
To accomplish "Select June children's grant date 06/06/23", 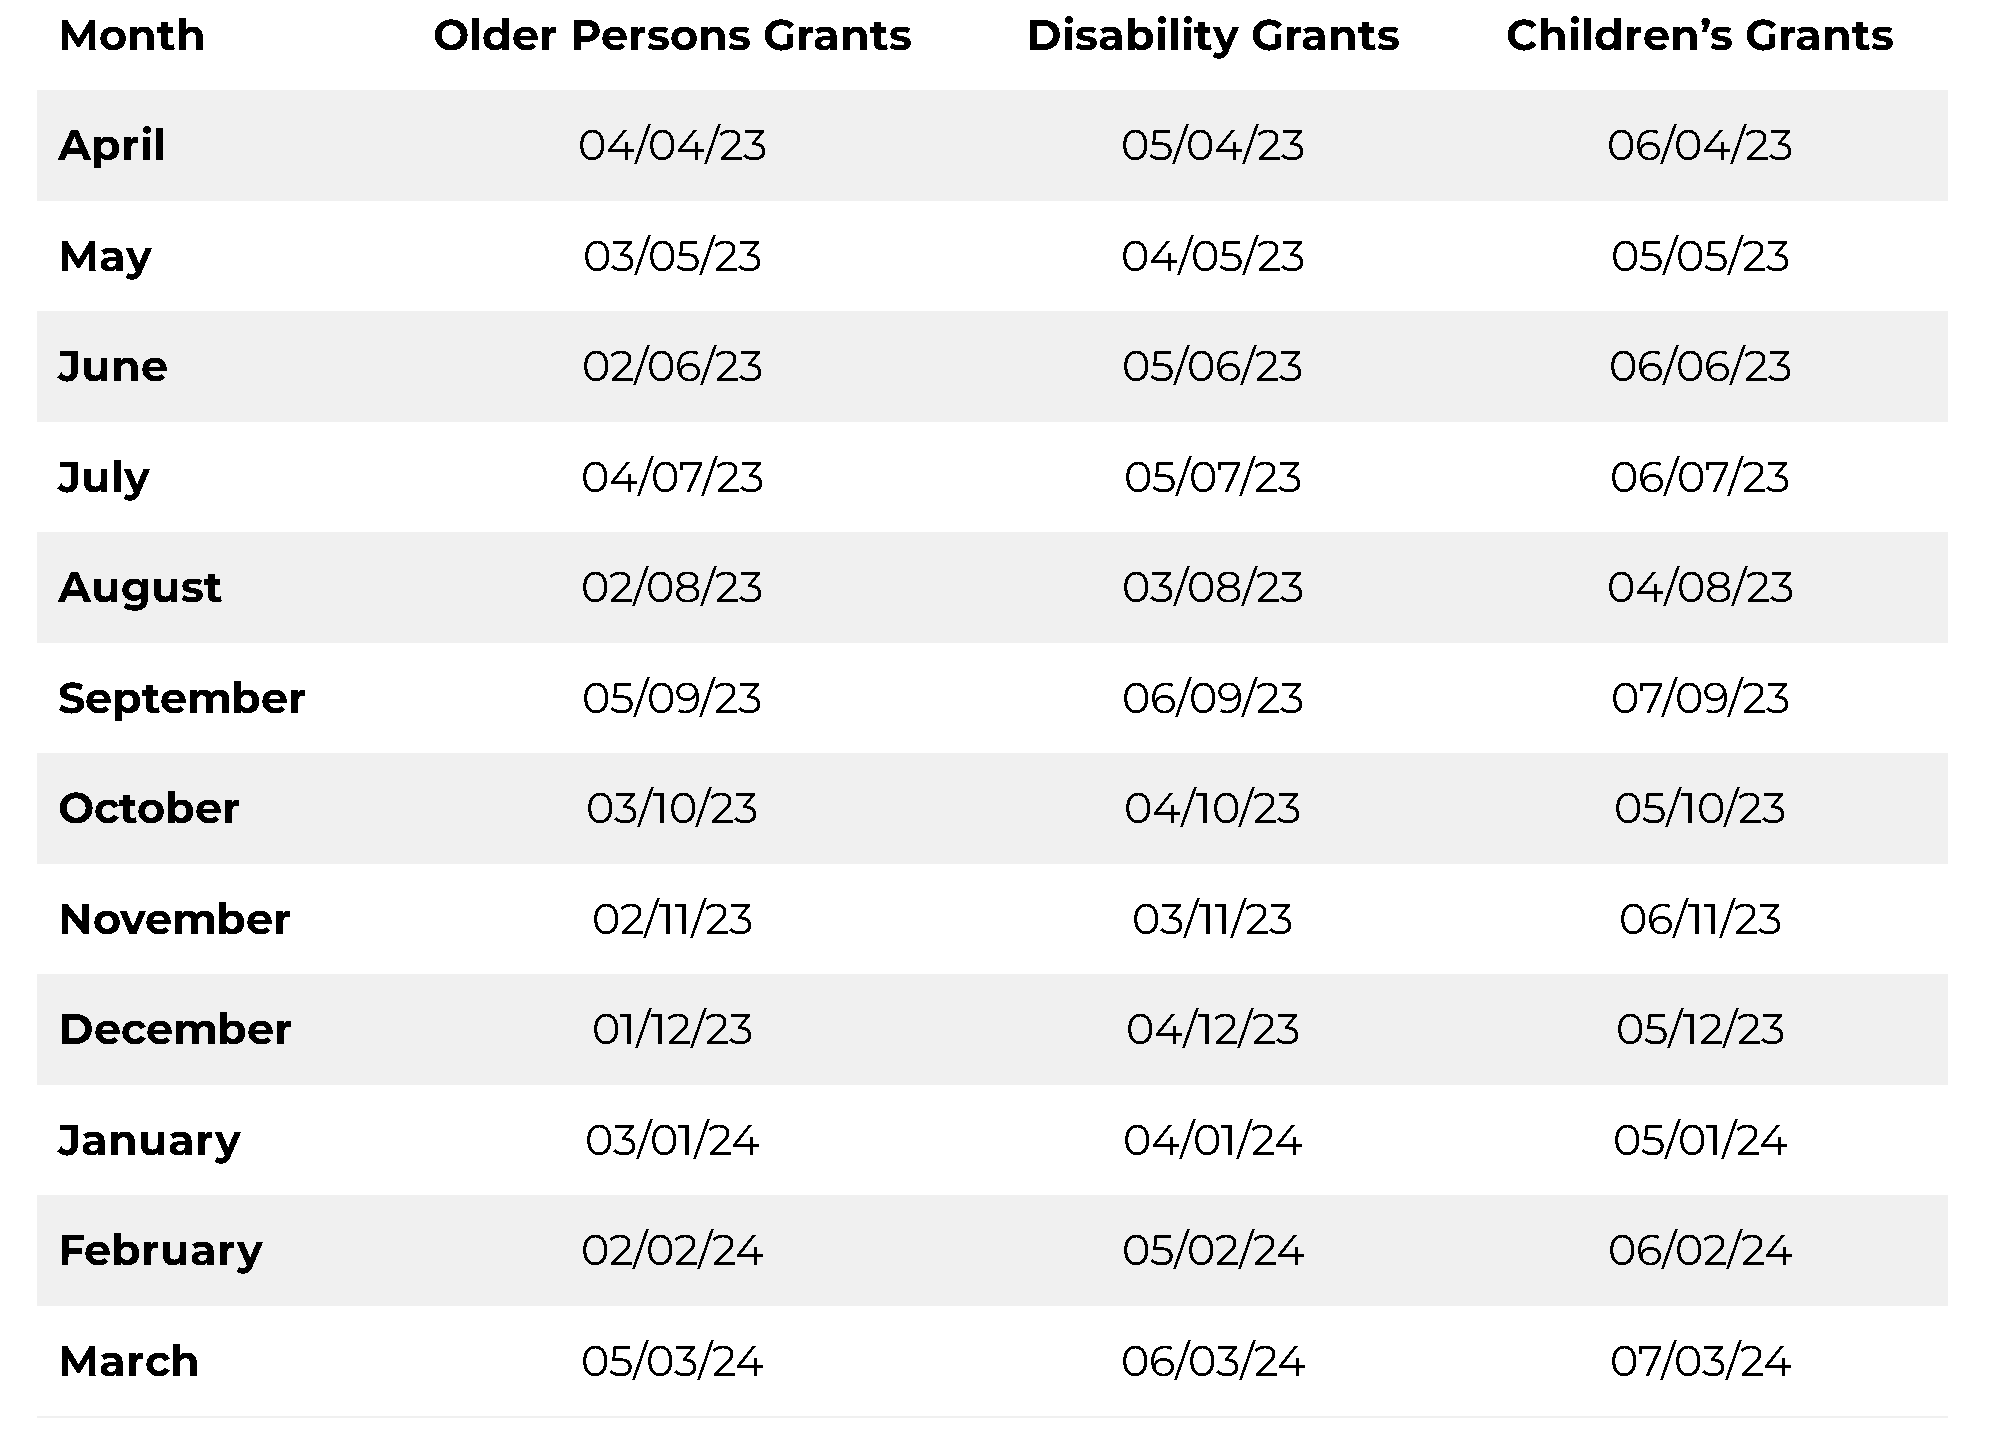I will click(1699, 367).
